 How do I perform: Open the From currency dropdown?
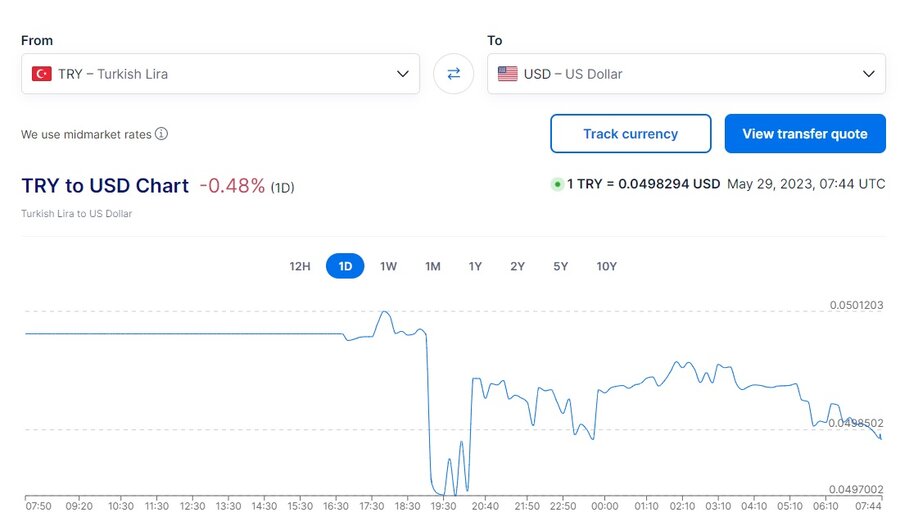coord(220,74)
